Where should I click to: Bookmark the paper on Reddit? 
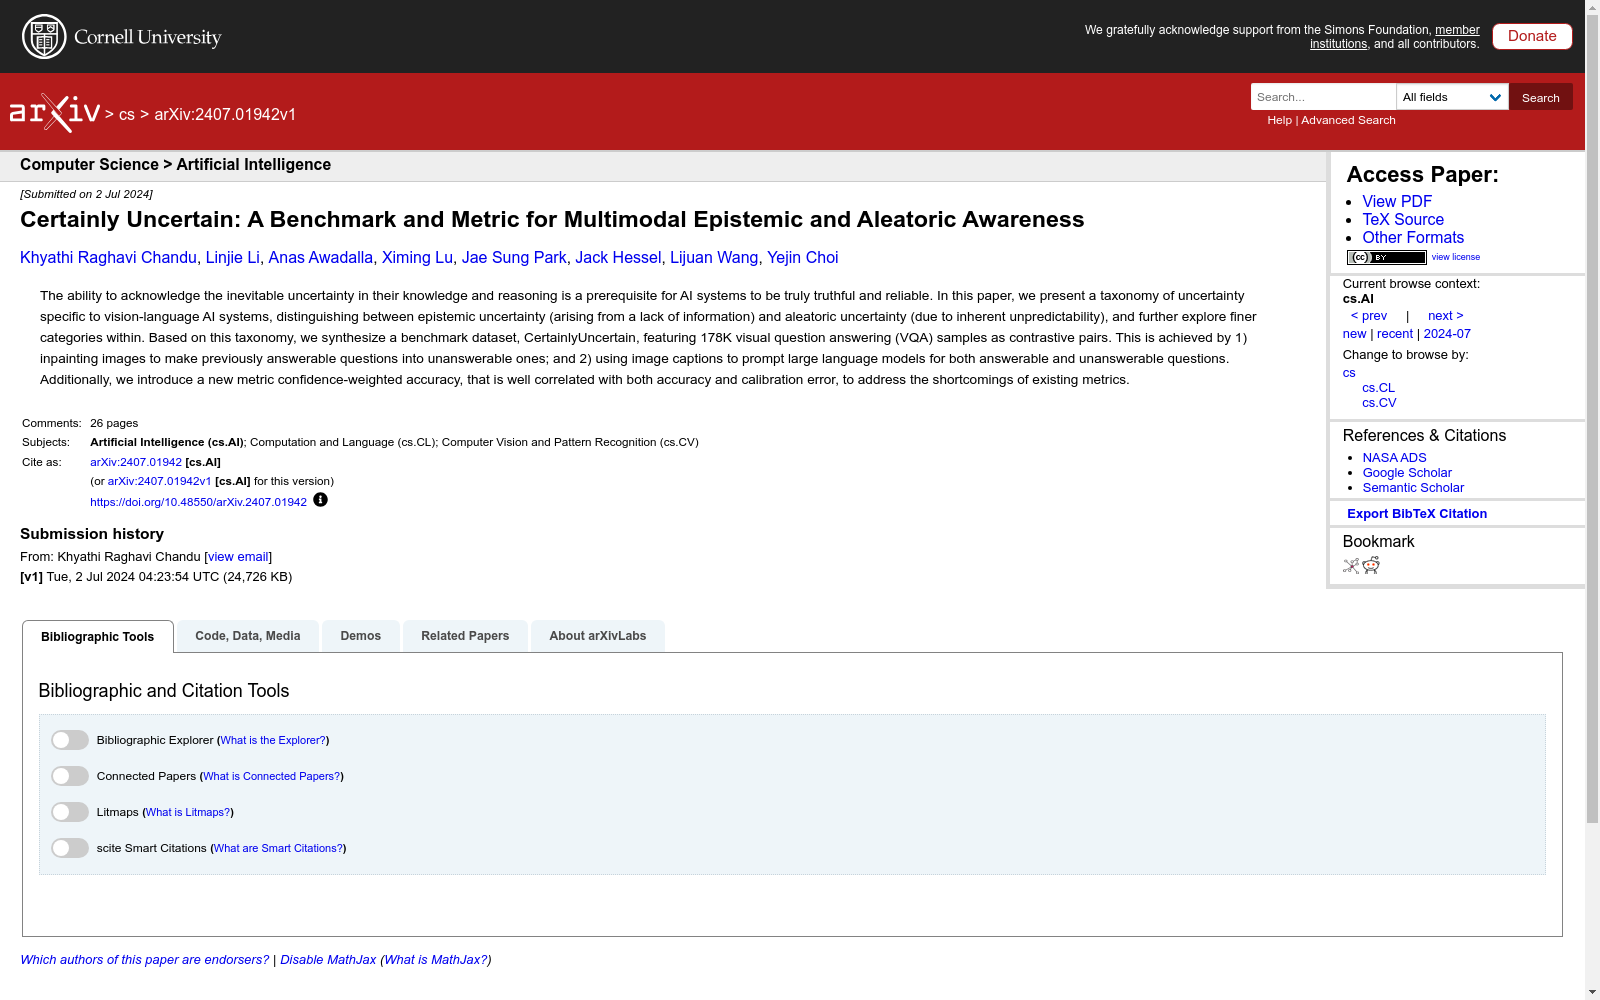pos(1371,566)
